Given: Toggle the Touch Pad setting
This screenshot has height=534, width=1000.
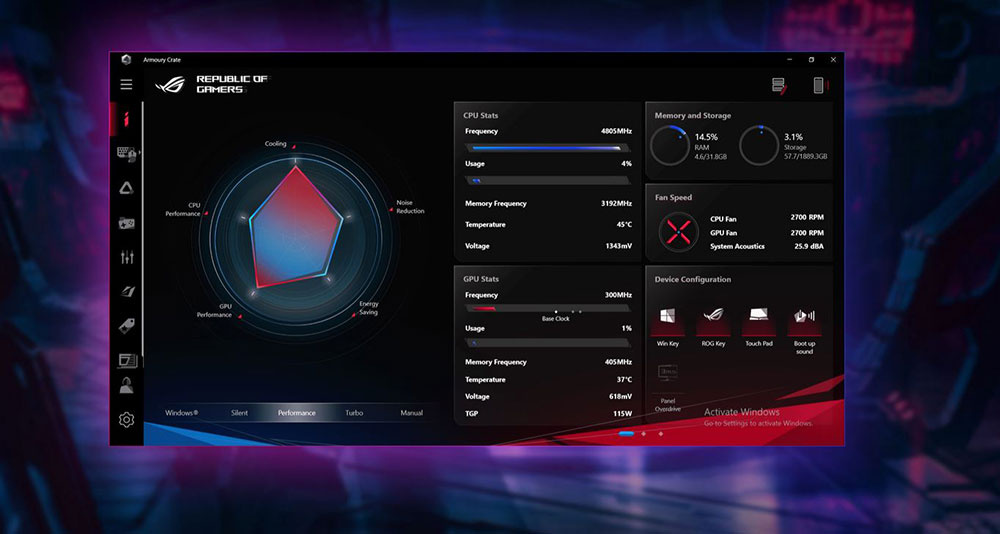Looking at the screenshot, I should pyautogui.click(x=759, y=325).
